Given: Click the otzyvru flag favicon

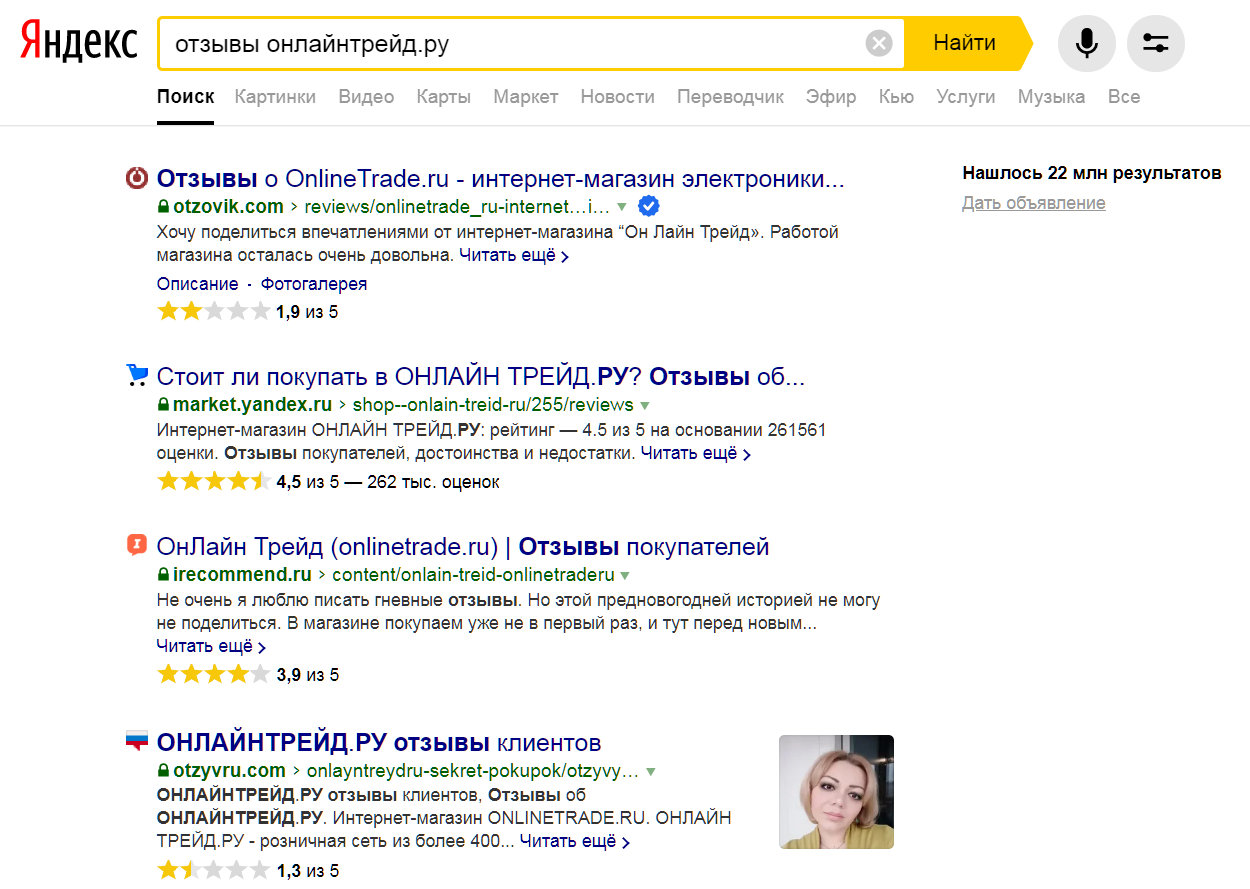Looking at the screenshot, I should pos(136,742).
